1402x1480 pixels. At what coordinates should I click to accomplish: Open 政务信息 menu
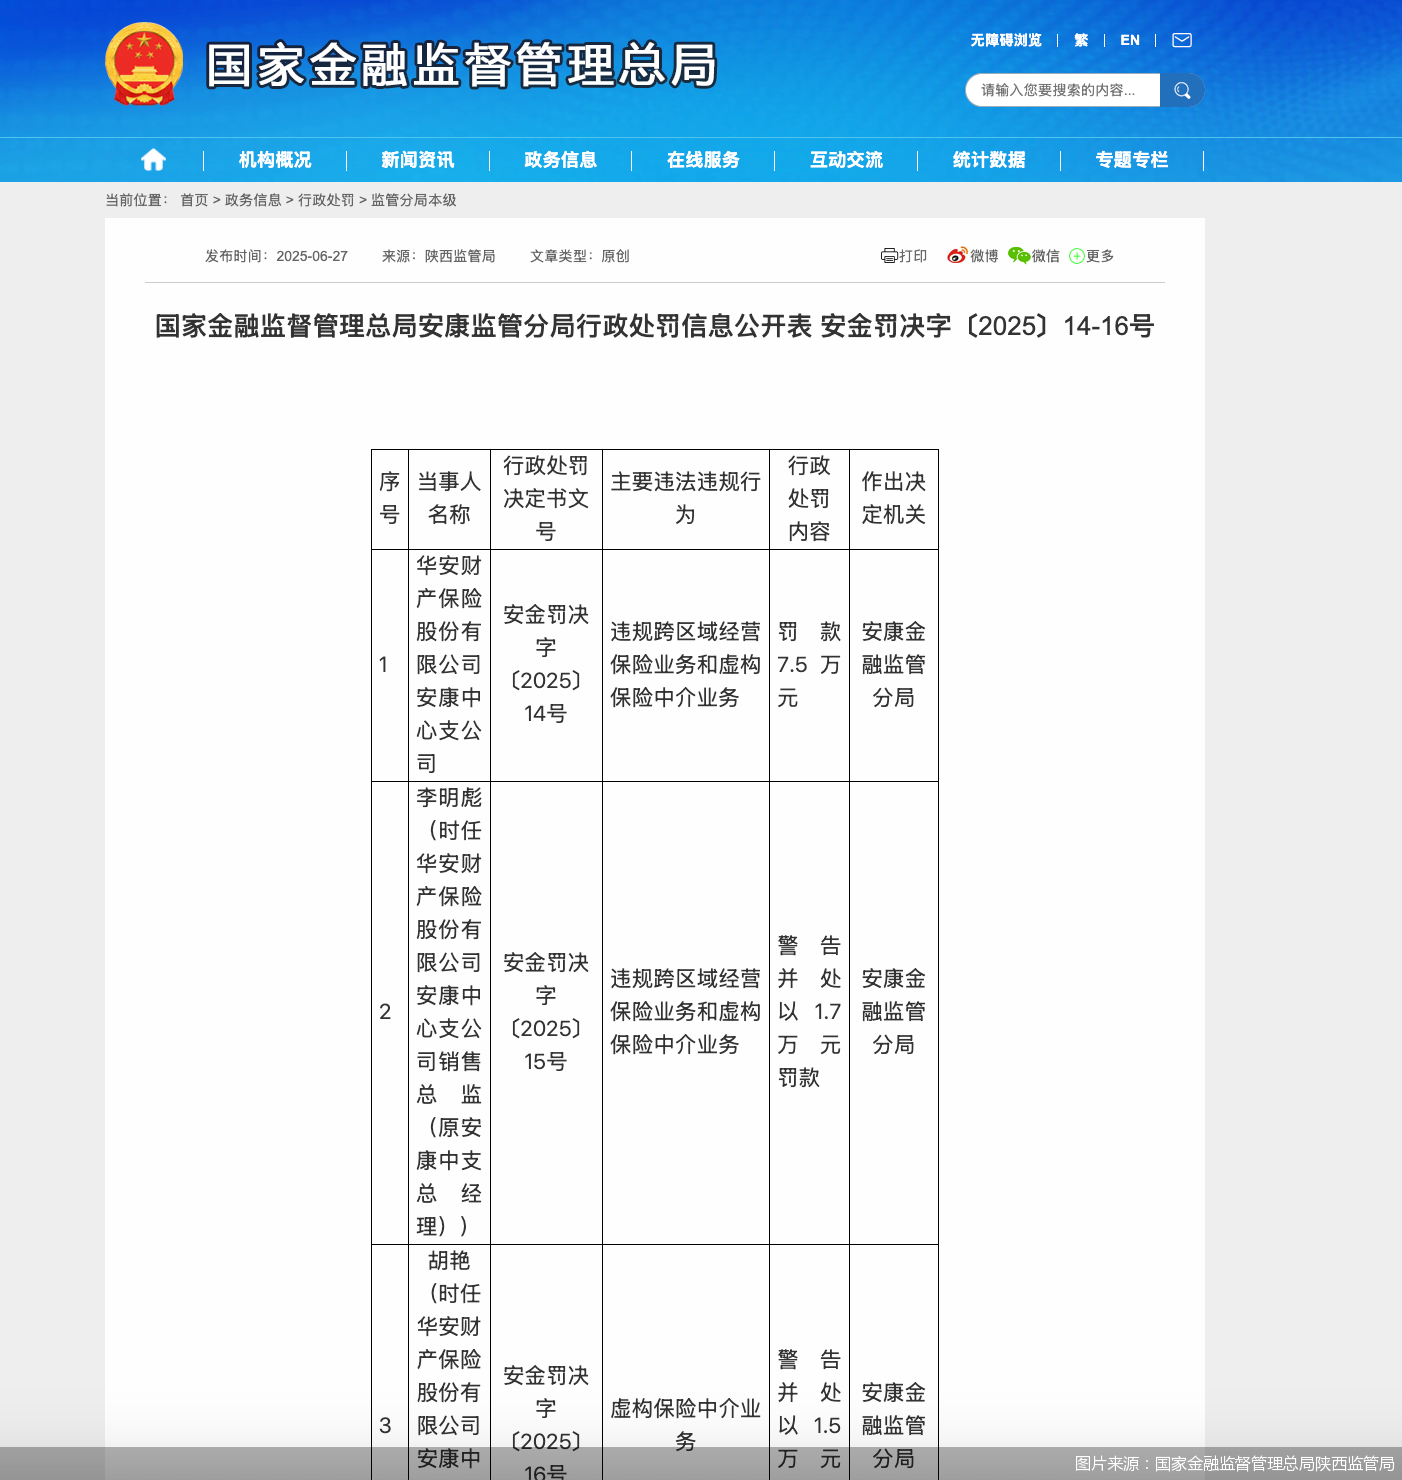point(560,160)
